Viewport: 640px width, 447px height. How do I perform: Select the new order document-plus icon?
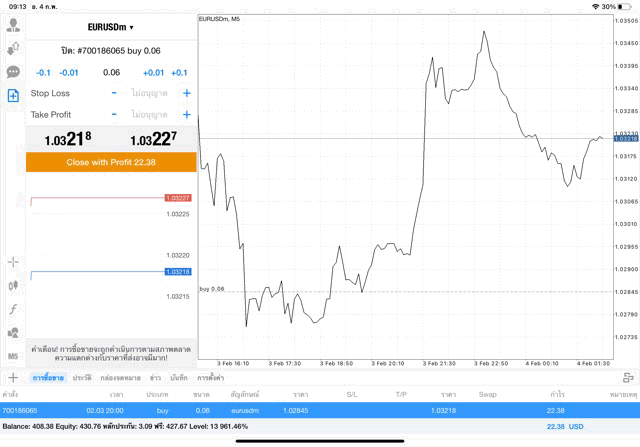13,96
